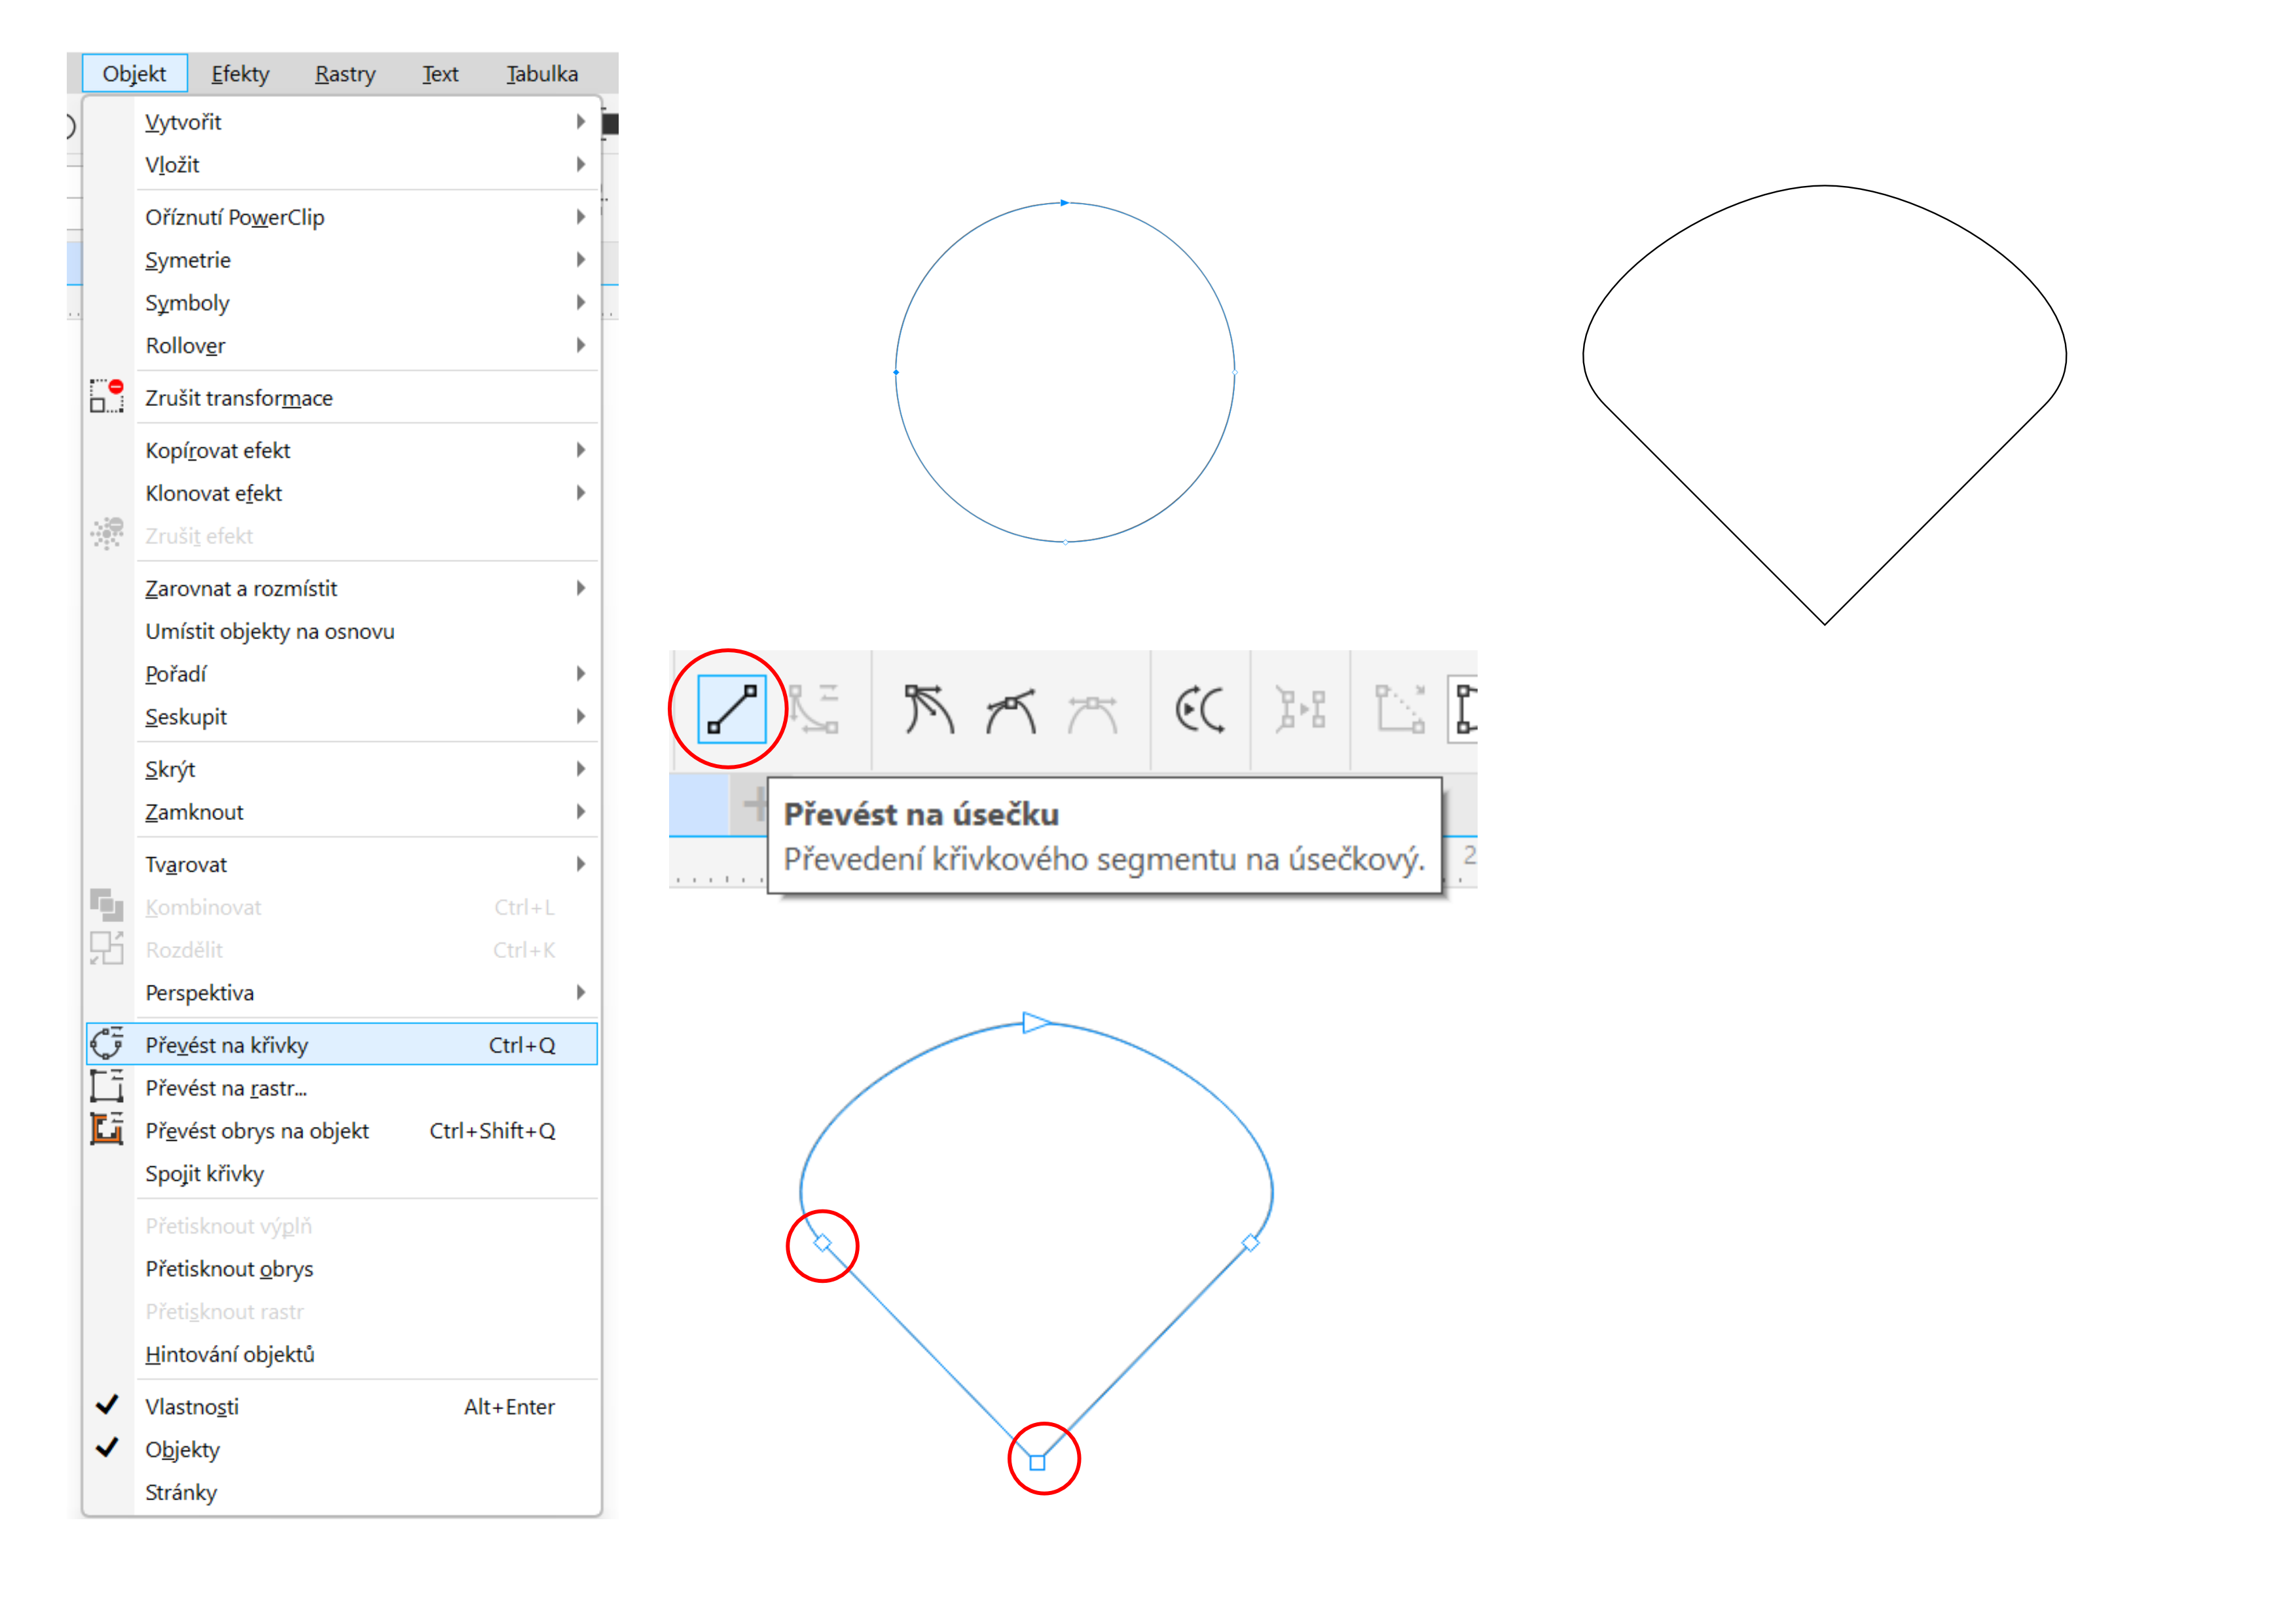Click the Zrušit transformace icon in menu
The width and height of the screenshot is (2296, 1624).
click(x=107, y=397)
